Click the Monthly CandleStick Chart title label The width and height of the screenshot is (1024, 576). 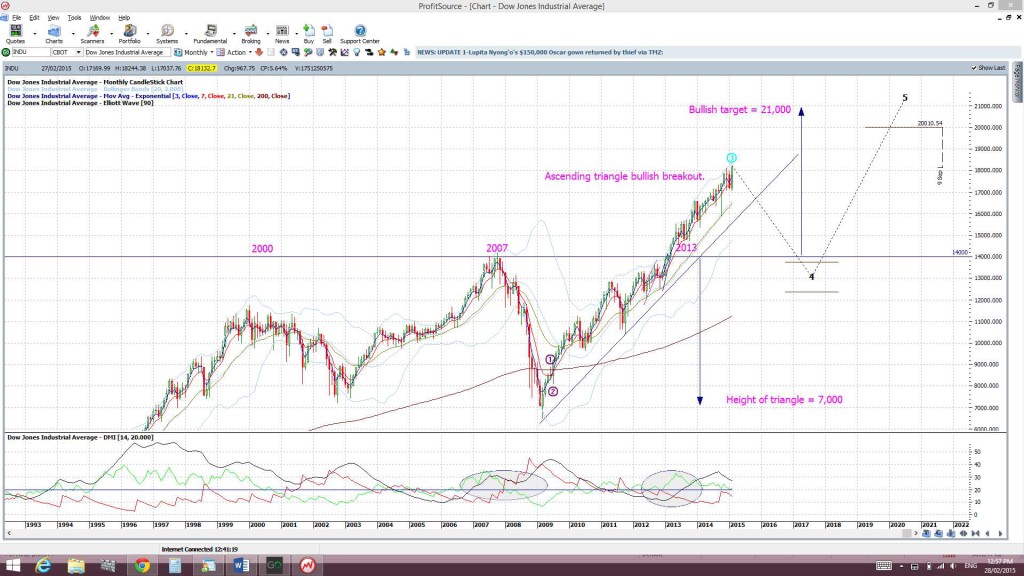point(95,82)
